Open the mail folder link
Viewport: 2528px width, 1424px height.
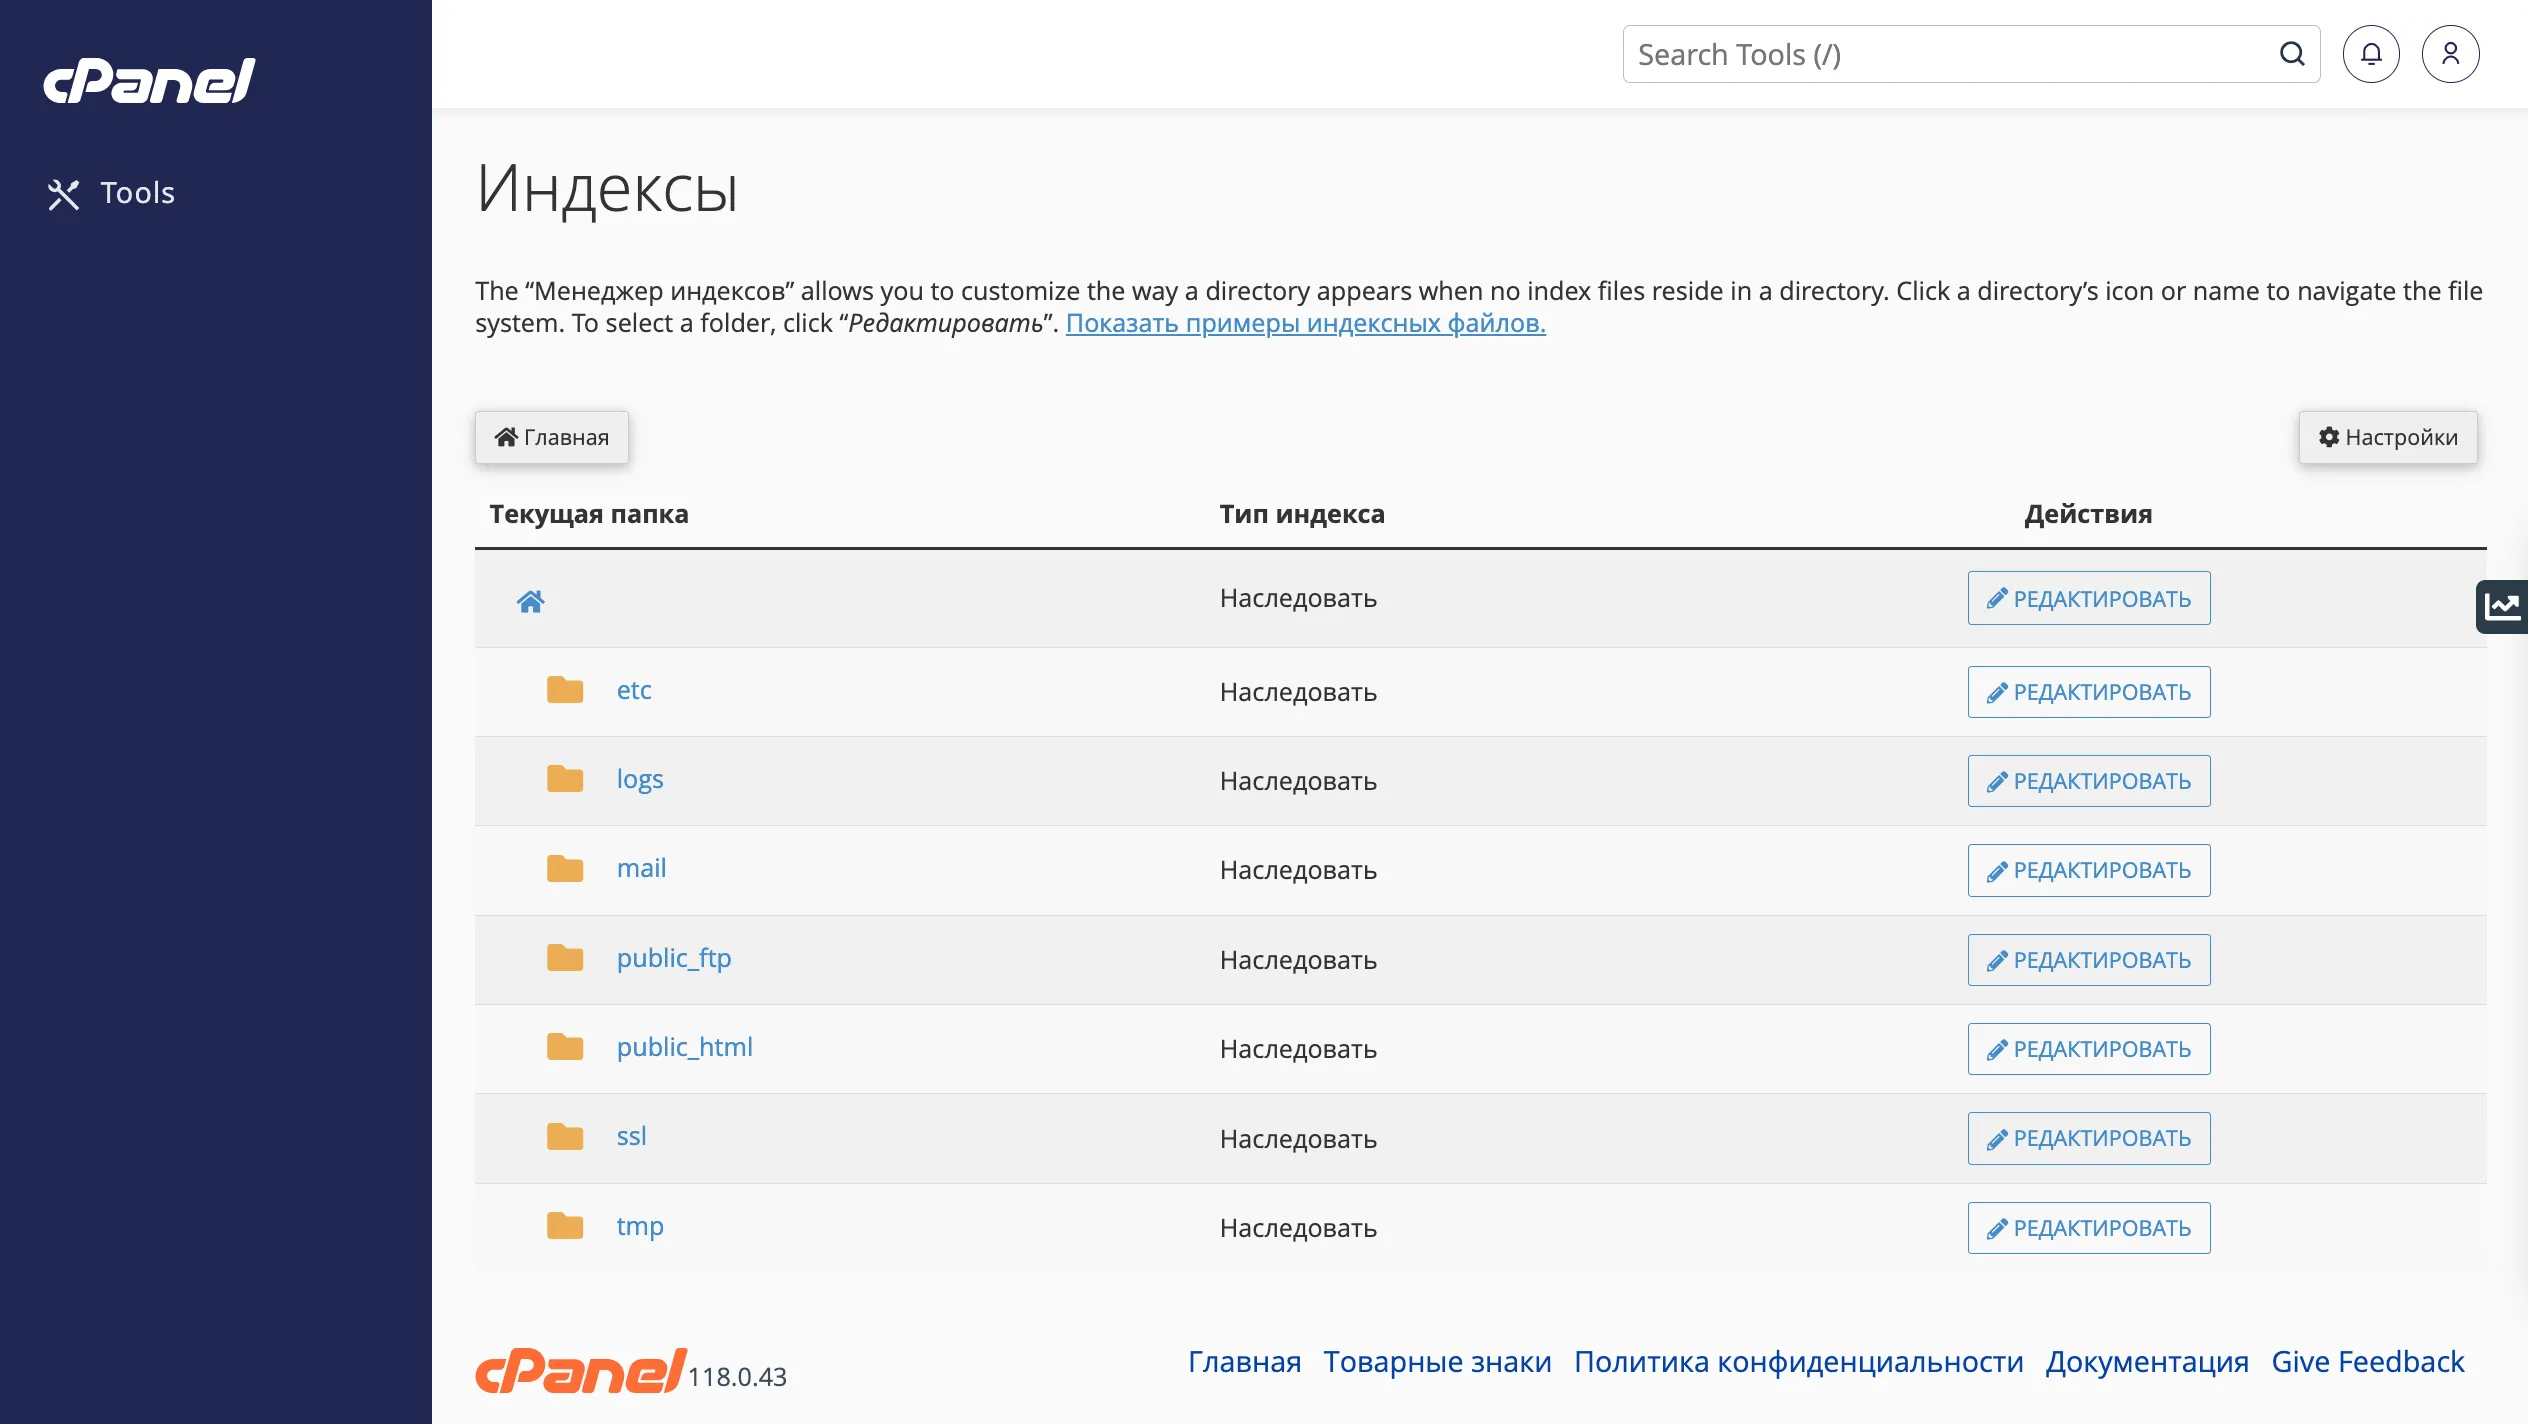pos(641,868)
